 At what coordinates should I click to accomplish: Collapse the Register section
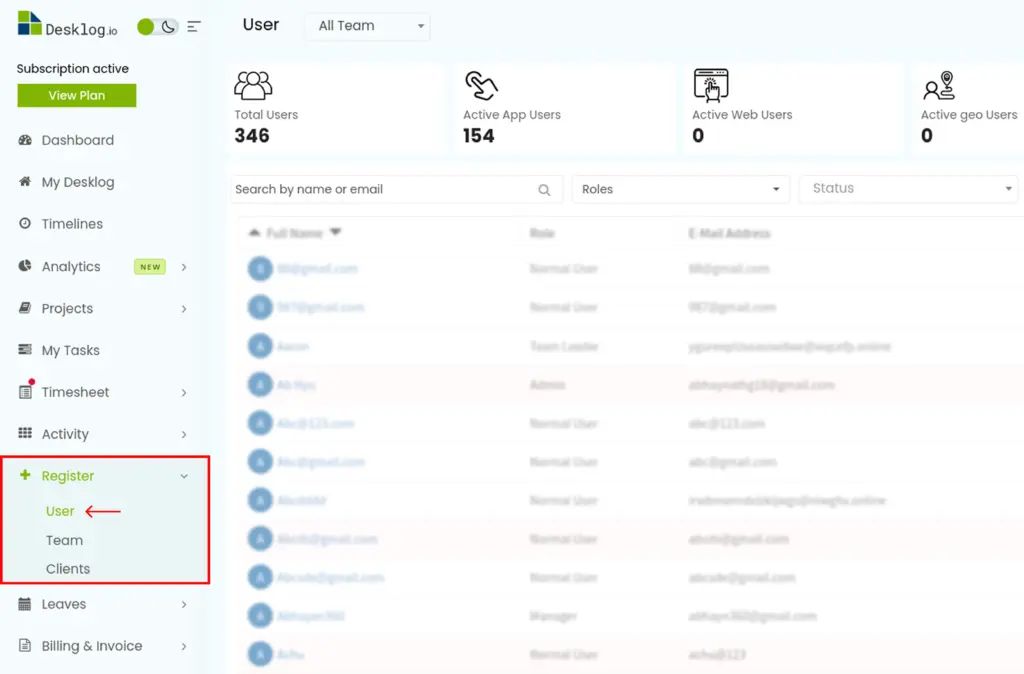click(x=184, y=477)
